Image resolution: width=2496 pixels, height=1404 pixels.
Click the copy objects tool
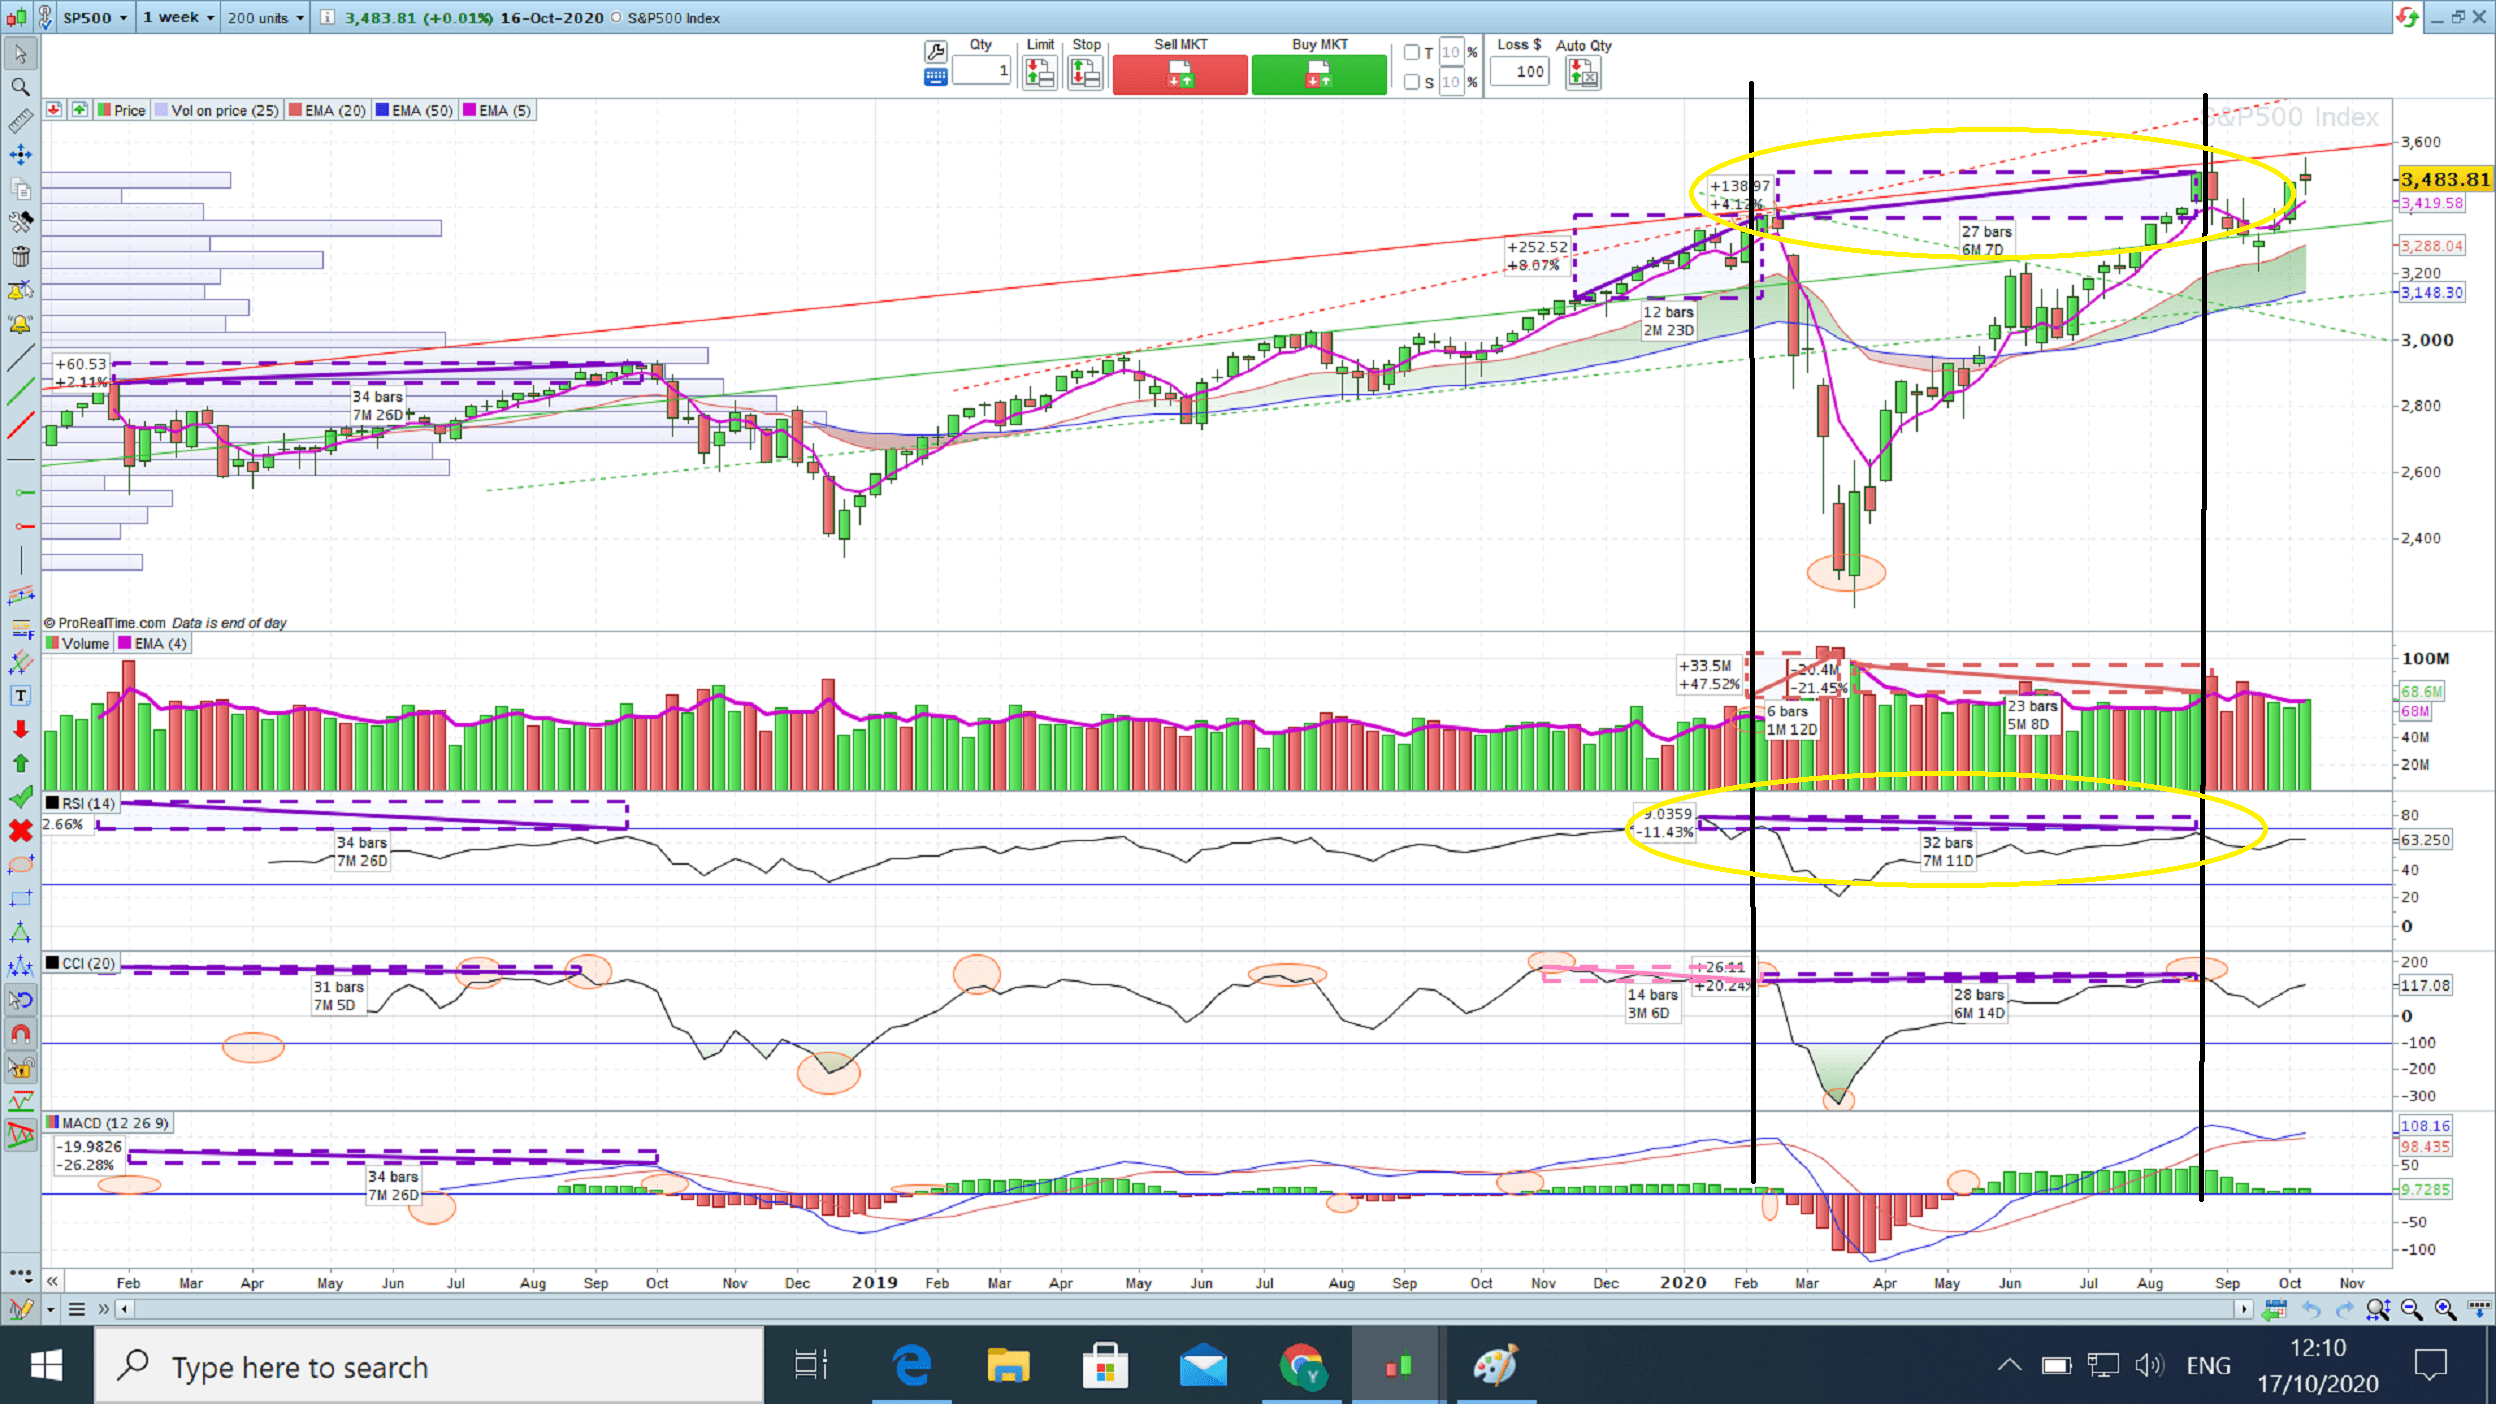[20, 189]
